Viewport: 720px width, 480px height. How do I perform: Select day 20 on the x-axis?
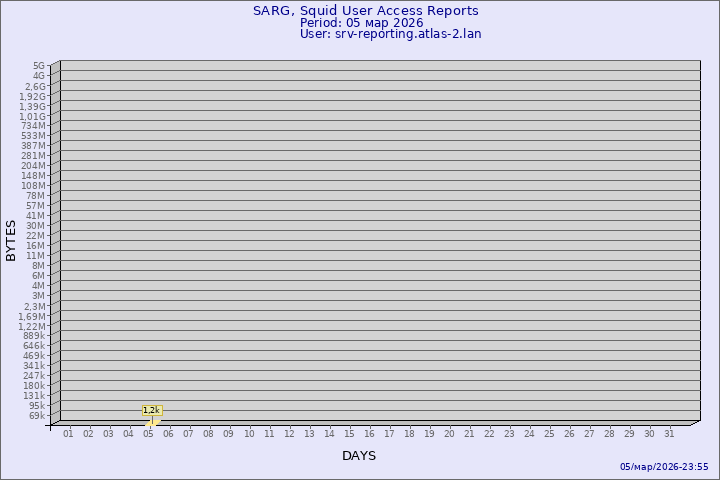click(449, 434)
